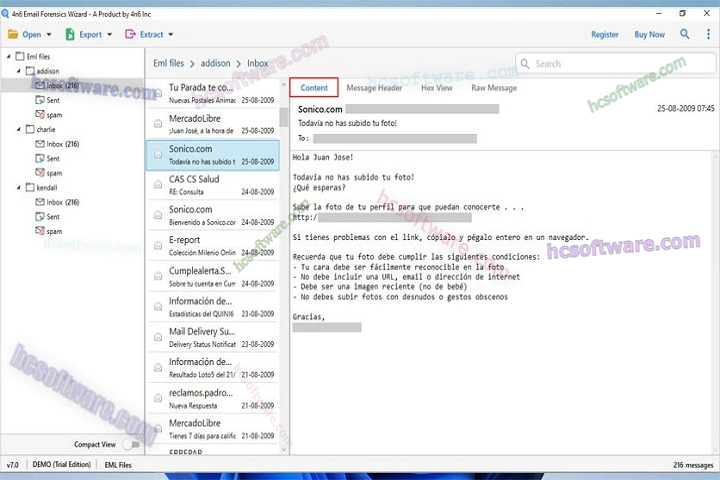Click charlie Inbox envelope icon
Screen dimensions: 720x480
click(40, 144)
